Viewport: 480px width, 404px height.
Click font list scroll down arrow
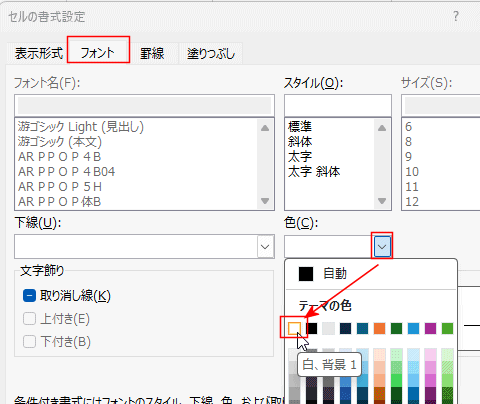tap(265, 201)
